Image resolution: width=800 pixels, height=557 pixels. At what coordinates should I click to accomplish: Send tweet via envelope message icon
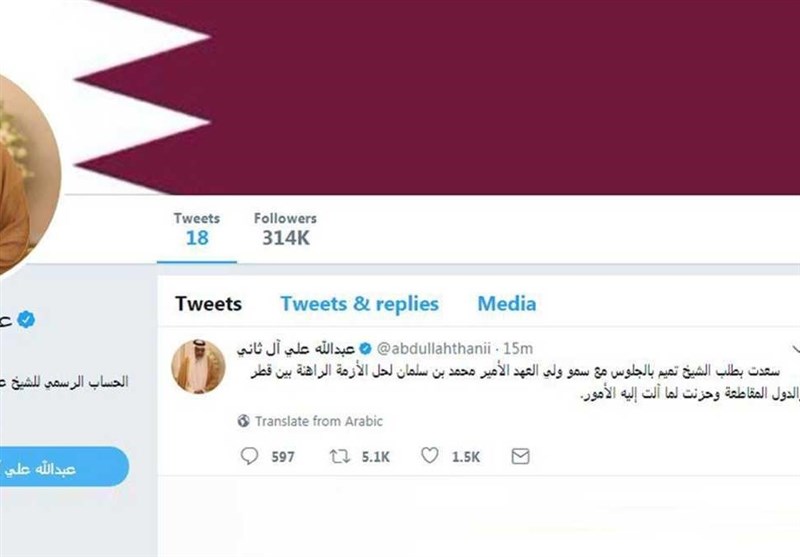520,456
